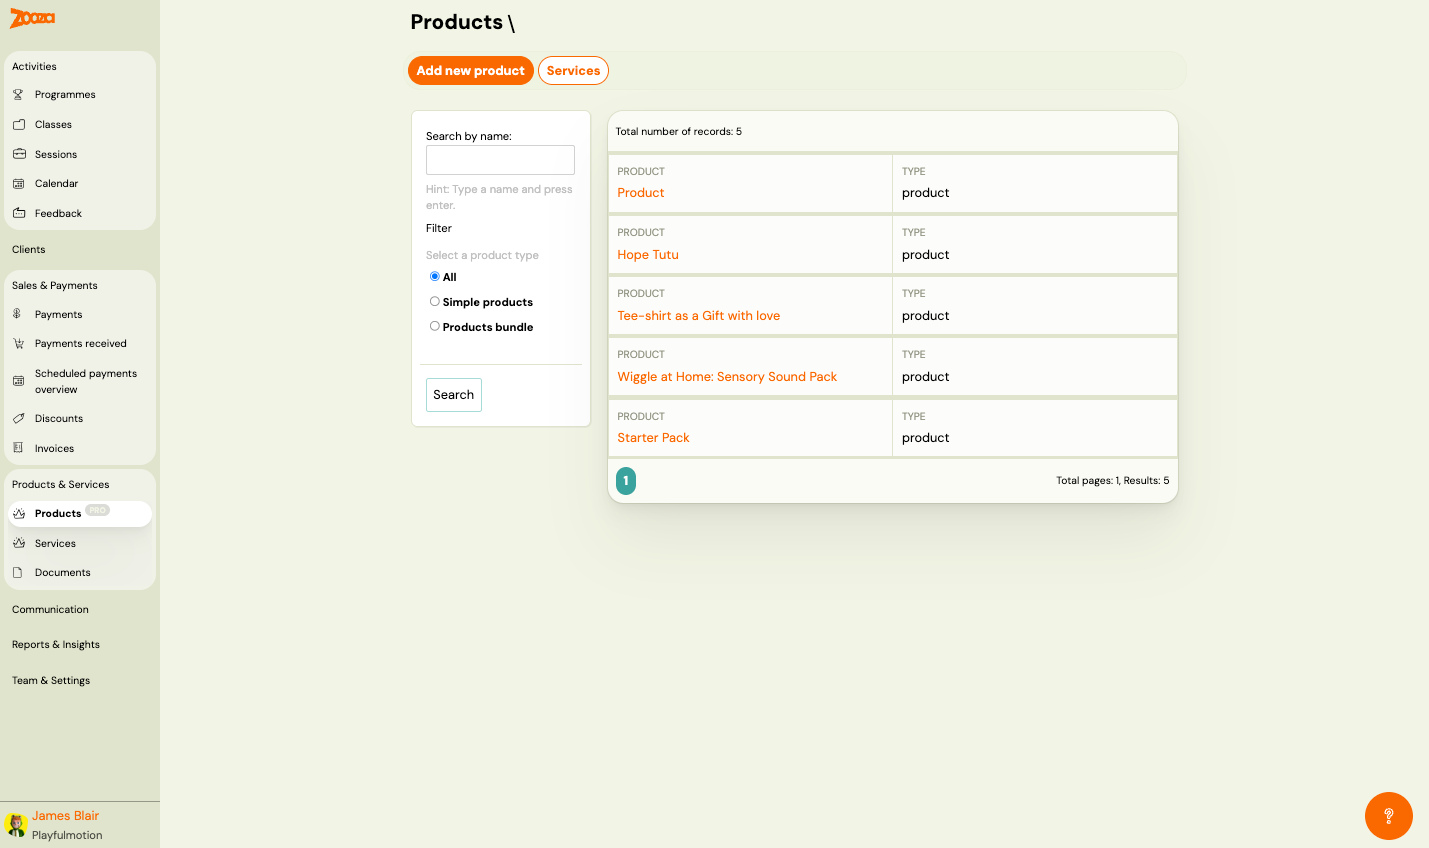Open the Hope Tutu product link
Viewport: 1429px width, 848px height.
pos(647,255)
